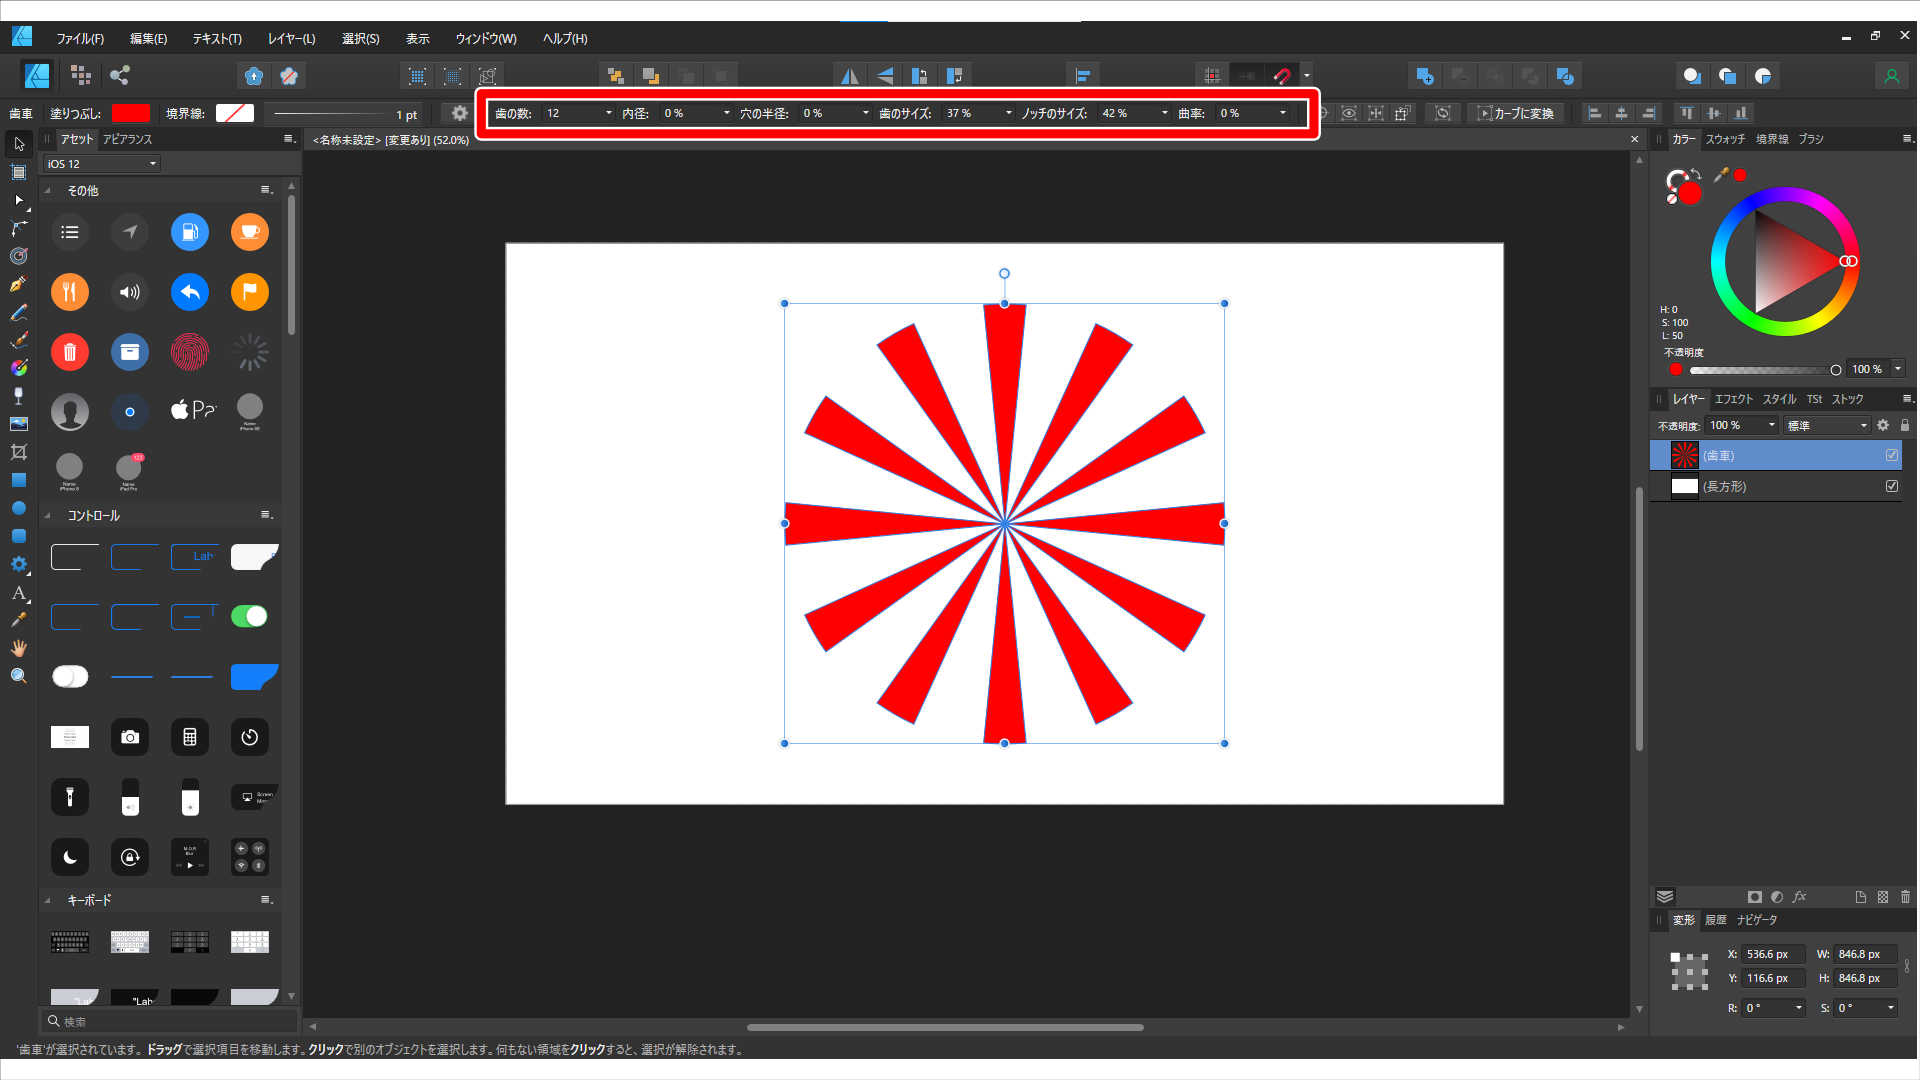Image resolution: width=1920 pixels, height=1080 pixels.
Task: Open the iOS 12 assets category dropdown
Action: (155, 163)
